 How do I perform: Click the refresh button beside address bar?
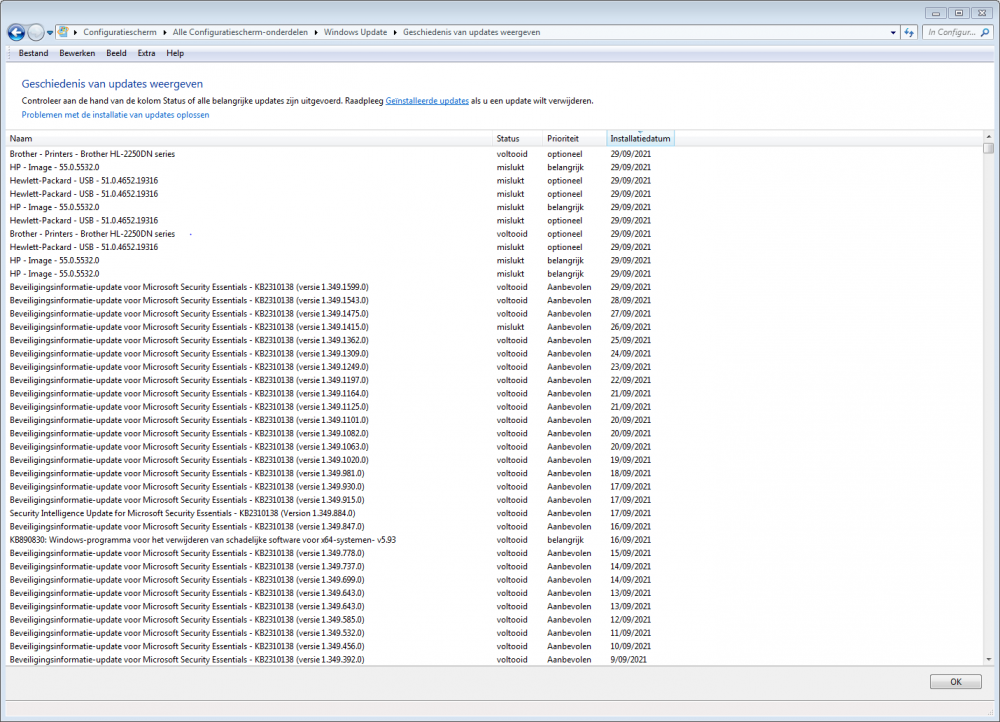point(909,32)
